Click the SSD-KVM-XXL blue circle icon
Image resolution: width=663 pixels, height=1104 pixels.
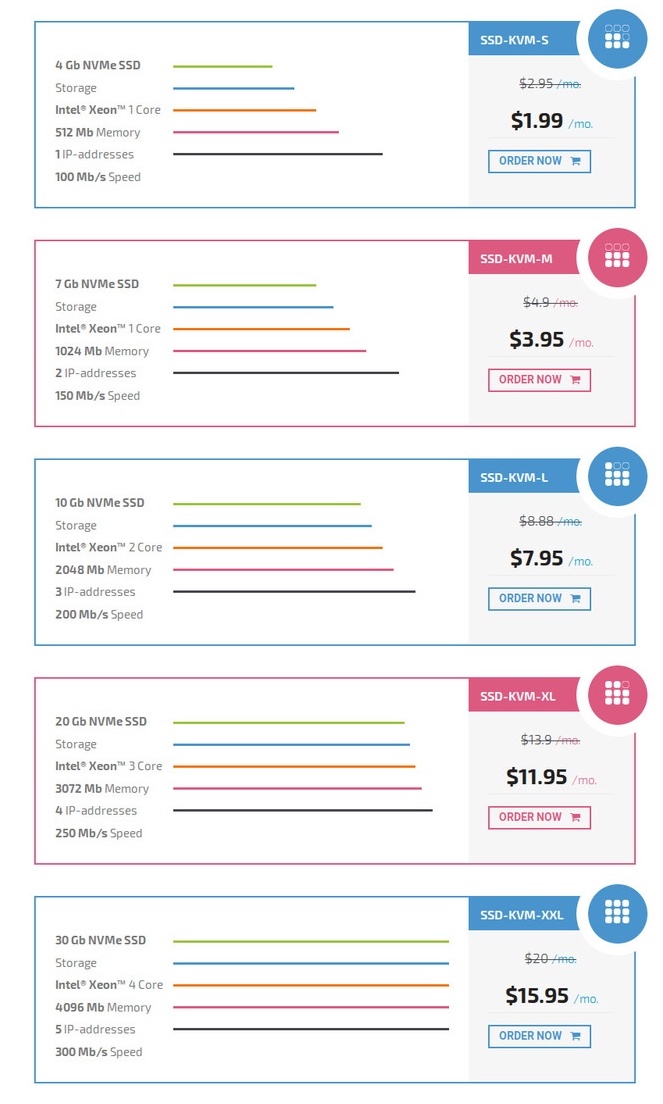coord(617,914)
